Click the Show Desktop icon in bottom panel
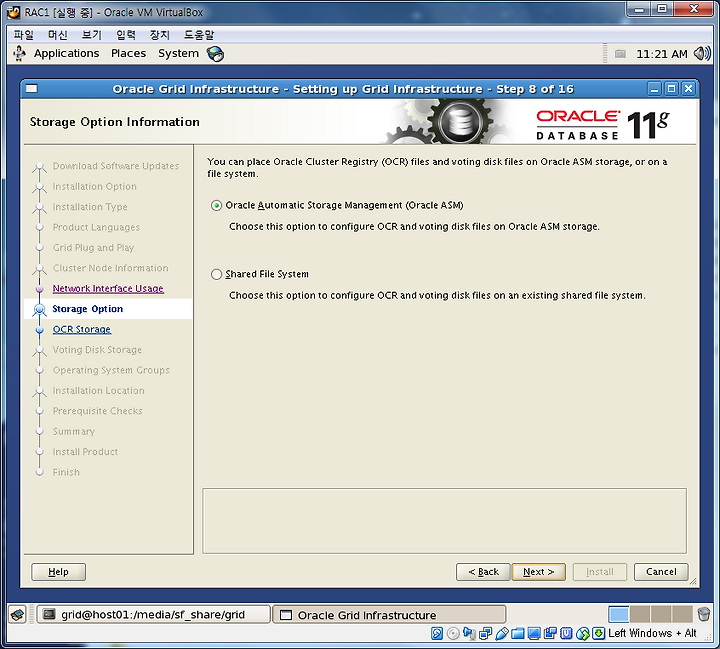 (x=17, y=614)
